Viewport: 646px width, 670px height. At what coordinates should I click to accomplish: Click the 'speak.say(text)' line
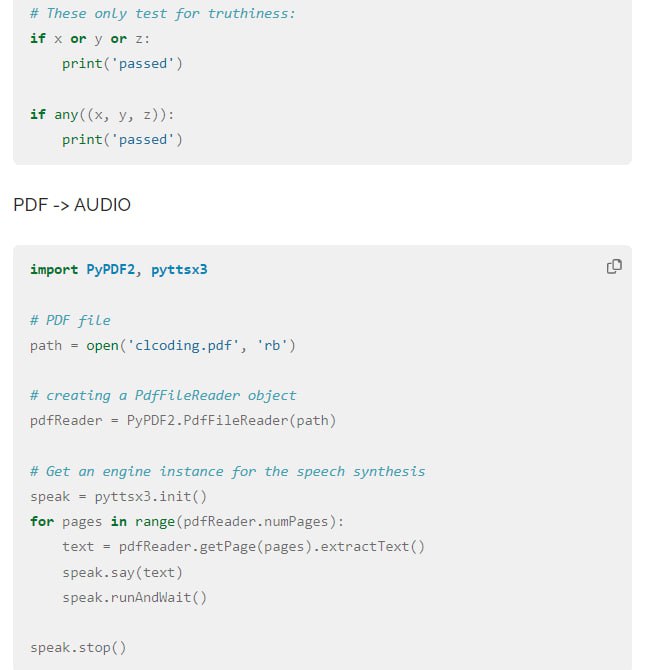point(123,572)
